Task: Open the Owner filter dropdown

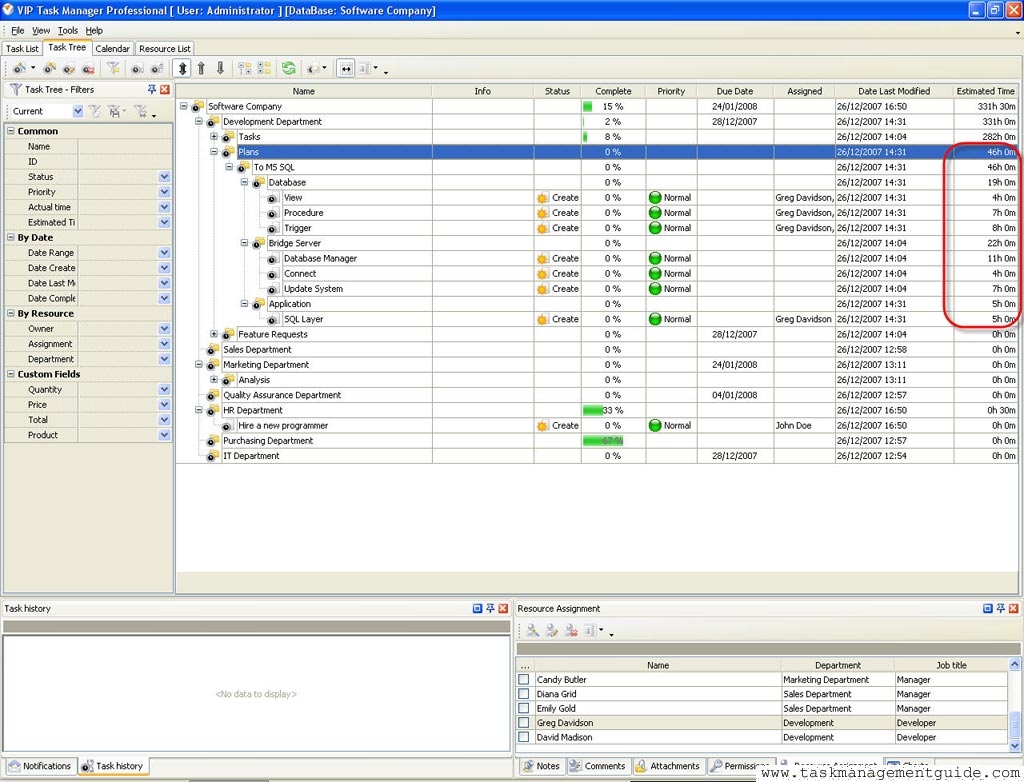Action: tap(164, 329)
